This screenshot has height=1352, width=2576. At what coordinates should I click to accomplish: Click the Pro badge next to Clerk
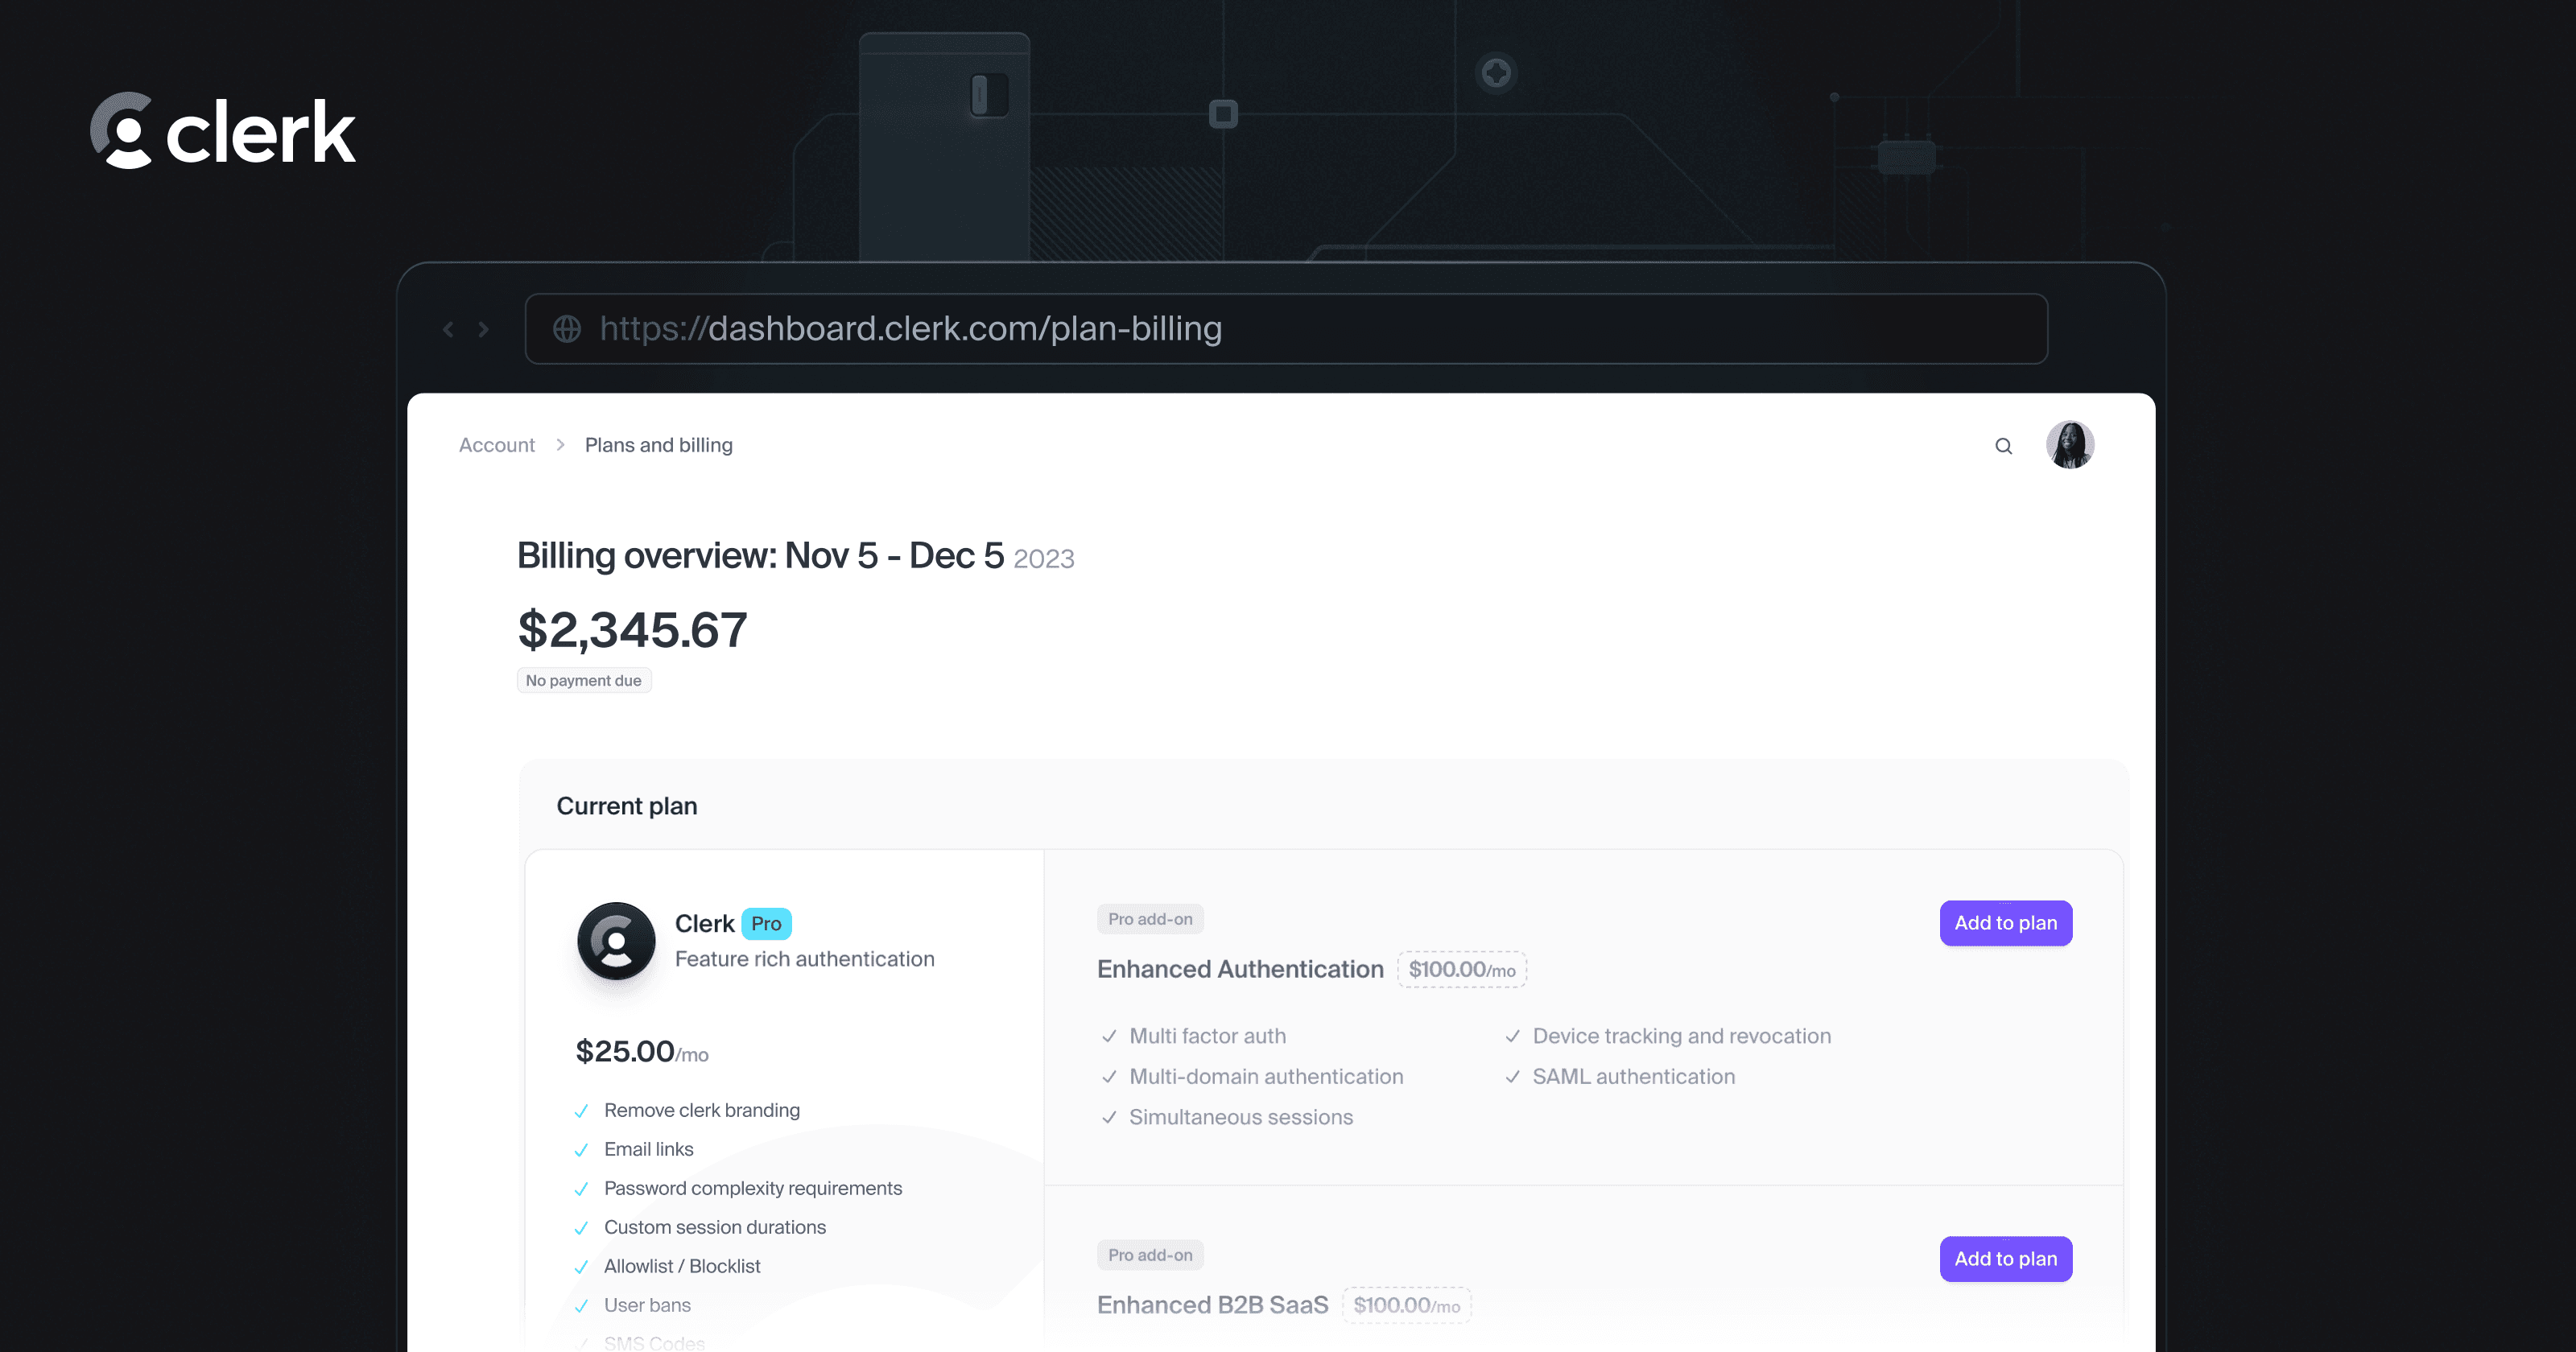click(x=767, y=924)
